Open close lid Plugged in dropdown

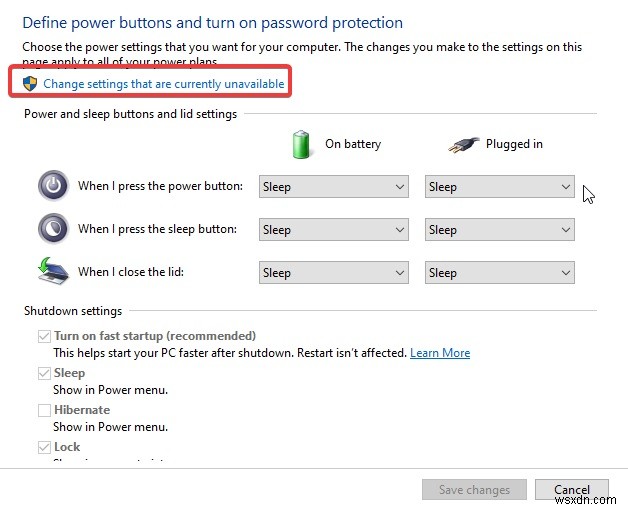pos(500,273)
